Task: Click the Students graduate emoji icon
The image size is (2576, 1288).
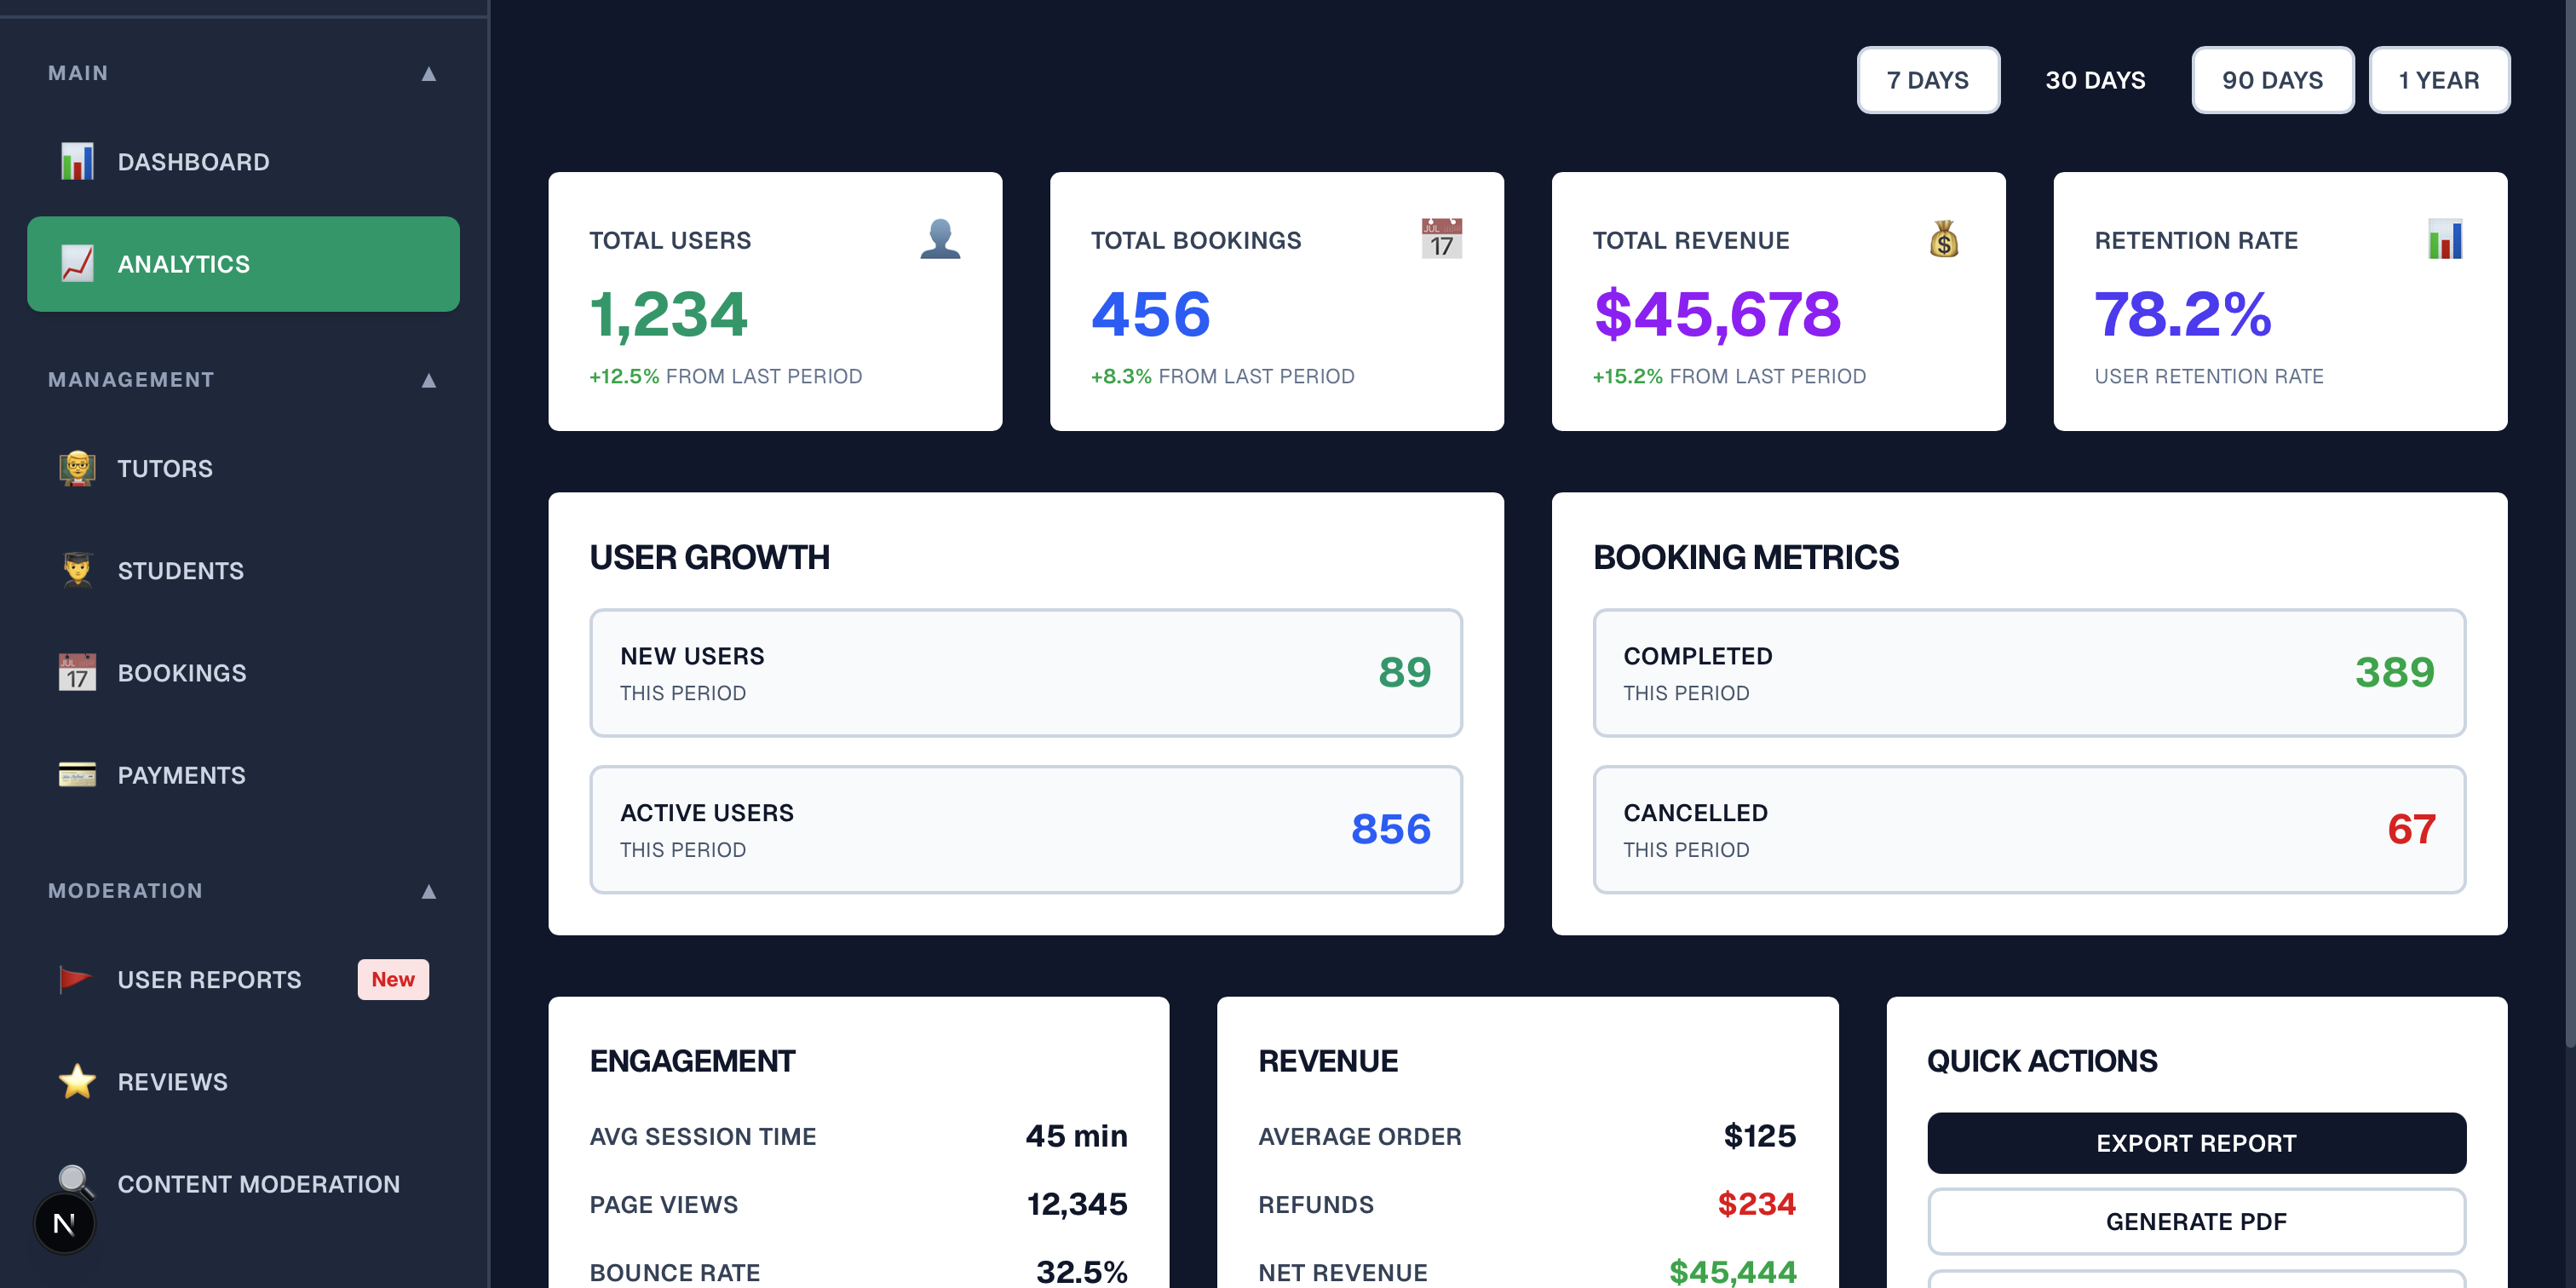Action: point(77,570)
